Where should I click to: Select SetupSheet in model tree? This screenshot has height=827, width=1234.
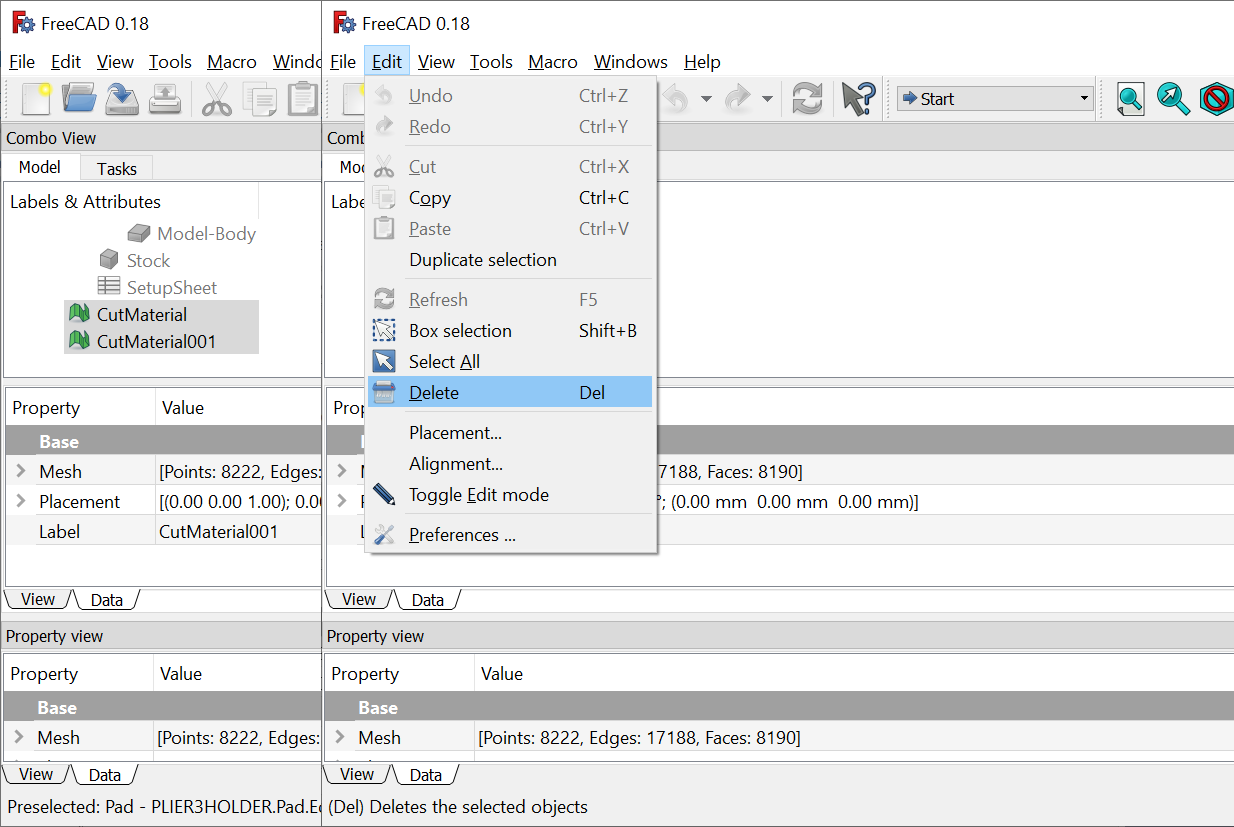pyautogui.click(x=171, y=287)
